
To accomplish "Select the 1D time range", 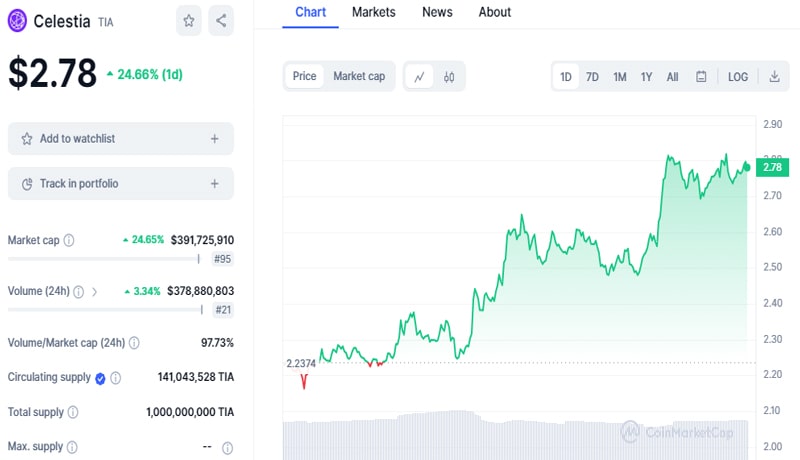I will pos(566,77).
